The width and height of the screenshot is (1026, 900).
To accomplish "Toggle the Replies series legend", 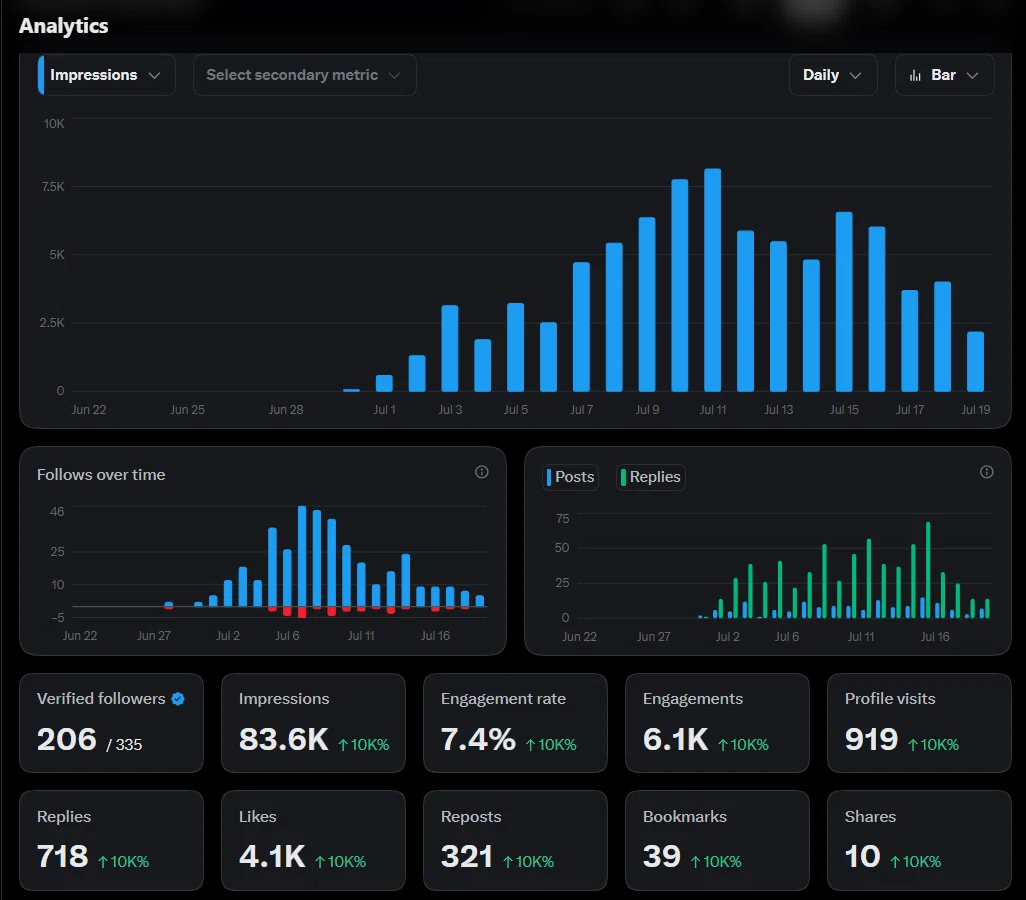I will click(x=650, y=477).
